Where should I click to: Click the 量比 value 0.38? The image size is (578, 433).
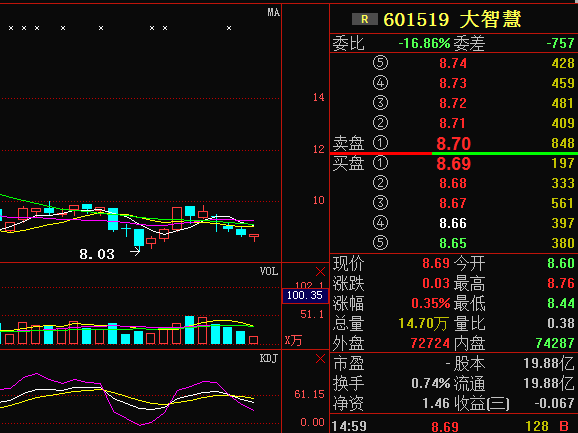click(x=561, y=323)
